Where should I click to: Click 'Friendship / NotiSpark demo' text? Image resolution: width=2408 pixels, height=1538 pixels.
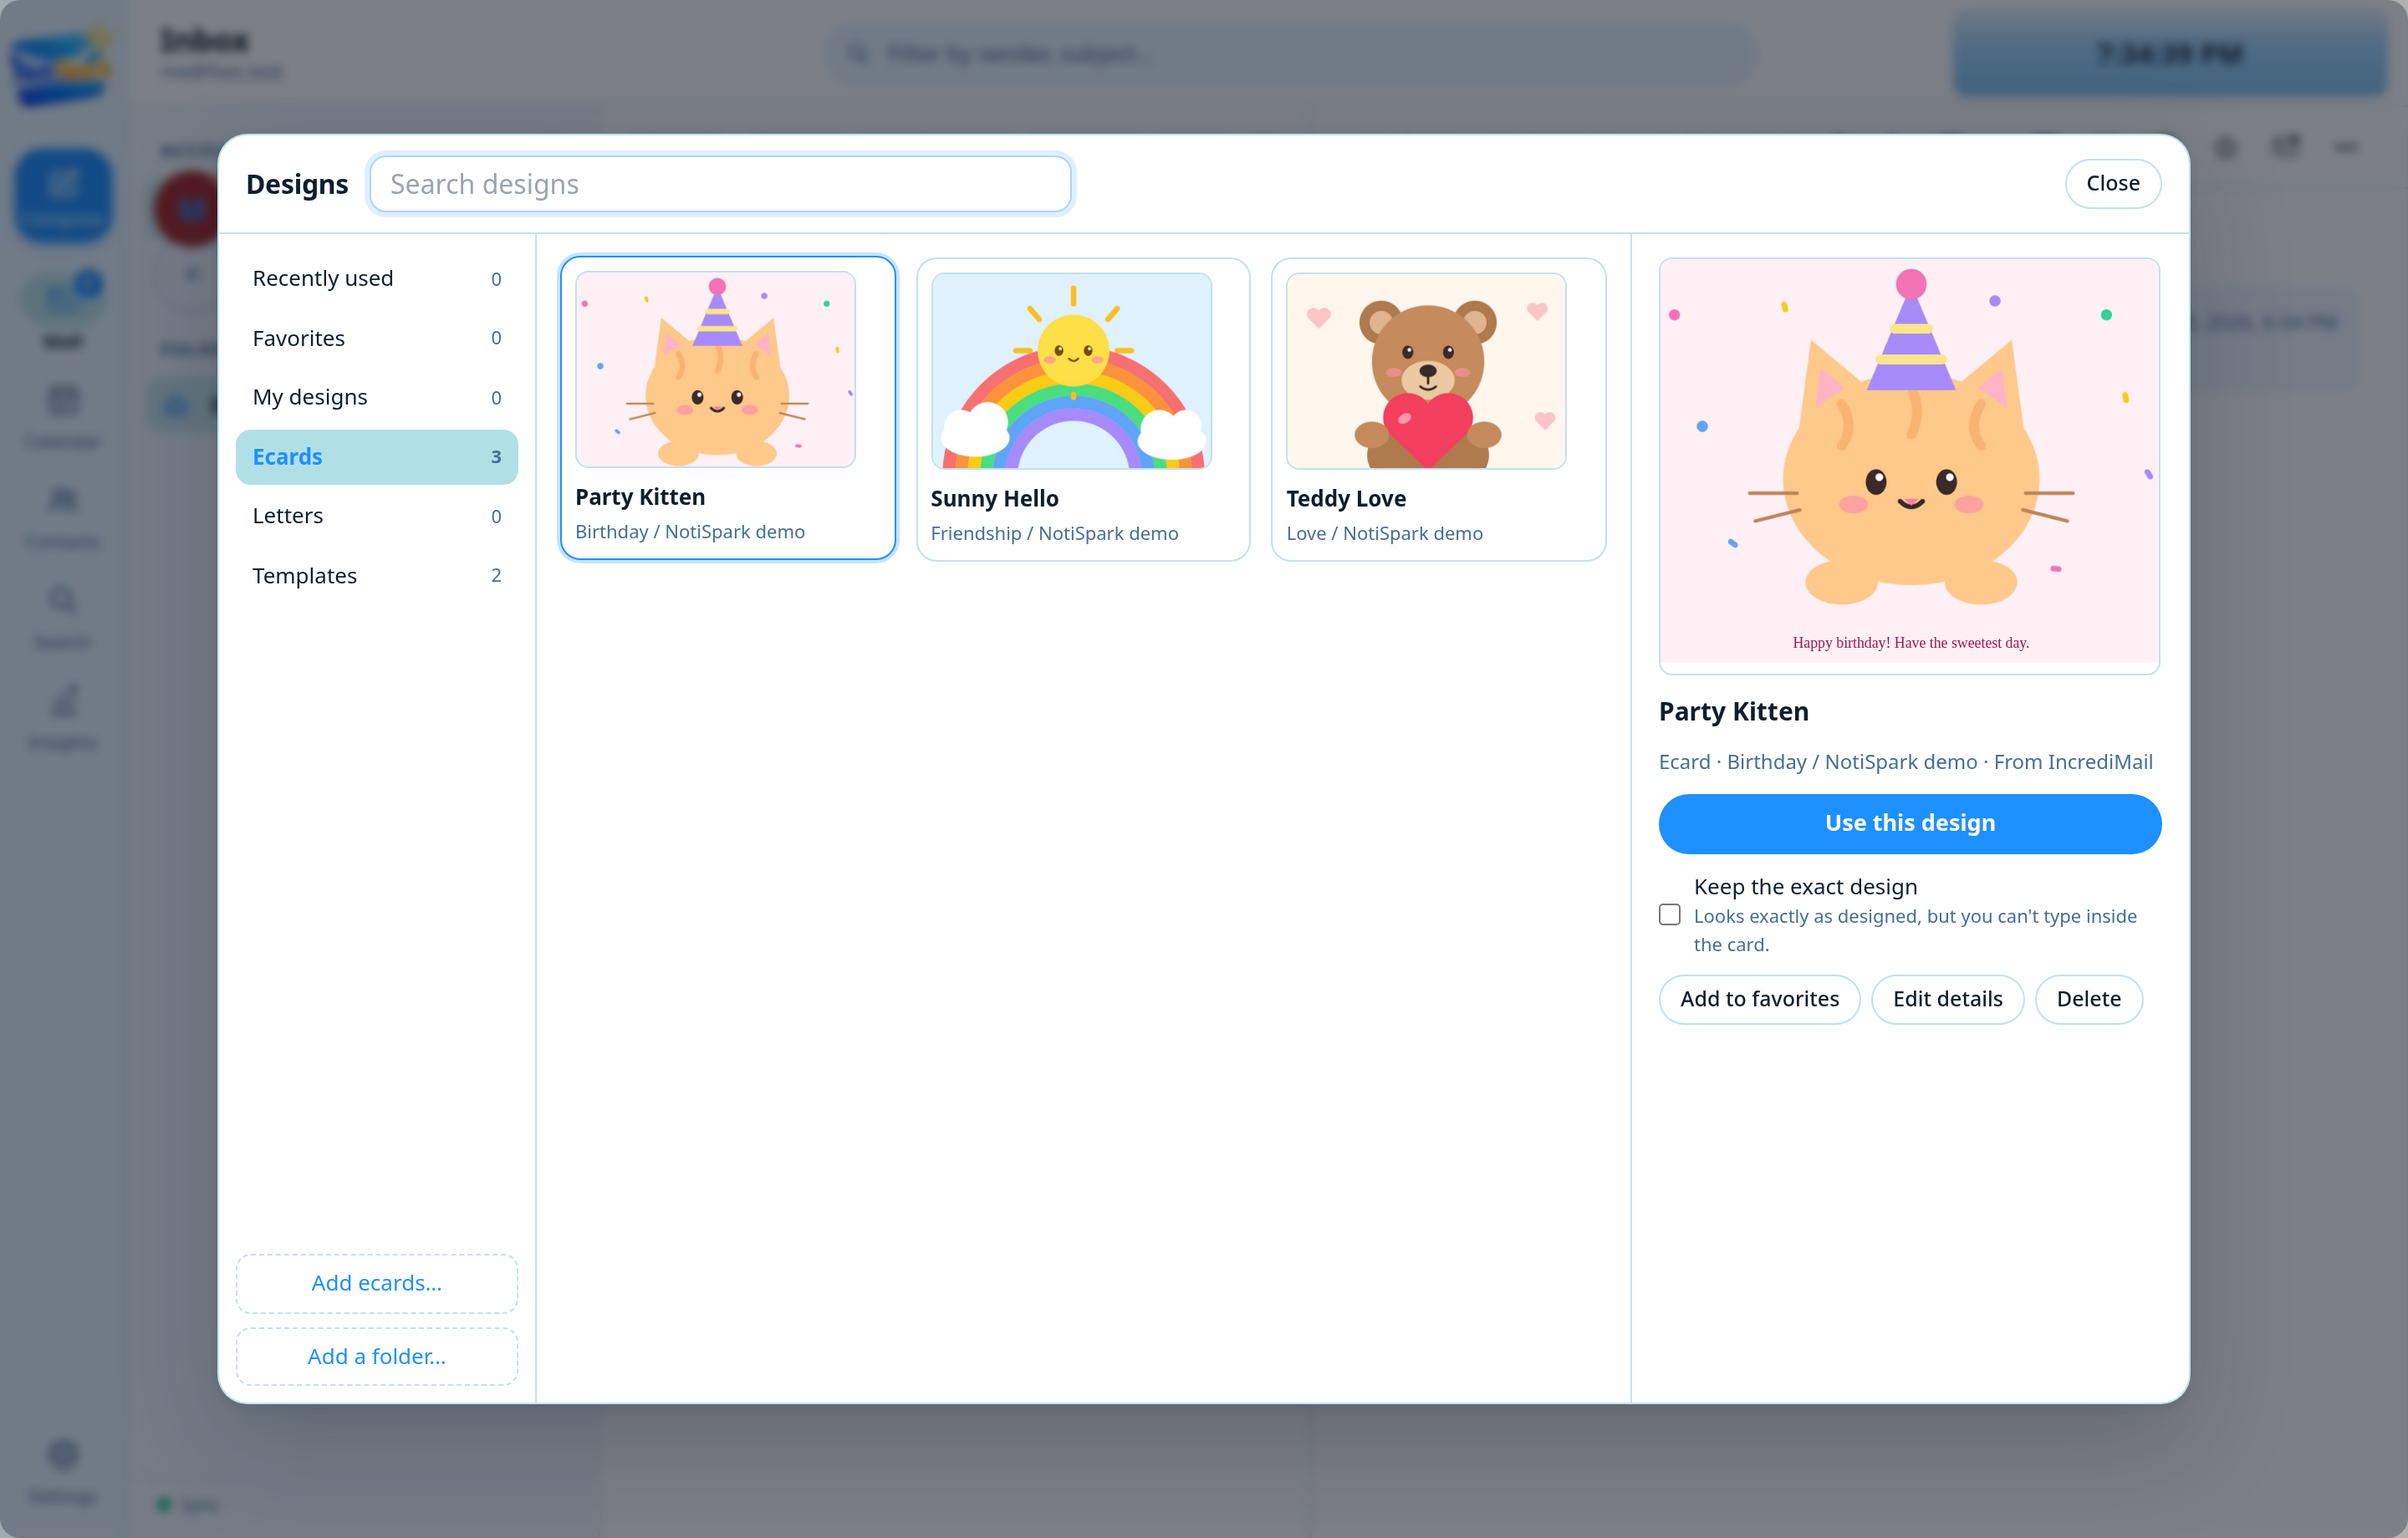pyautogui.click(x=1054, y=534)
